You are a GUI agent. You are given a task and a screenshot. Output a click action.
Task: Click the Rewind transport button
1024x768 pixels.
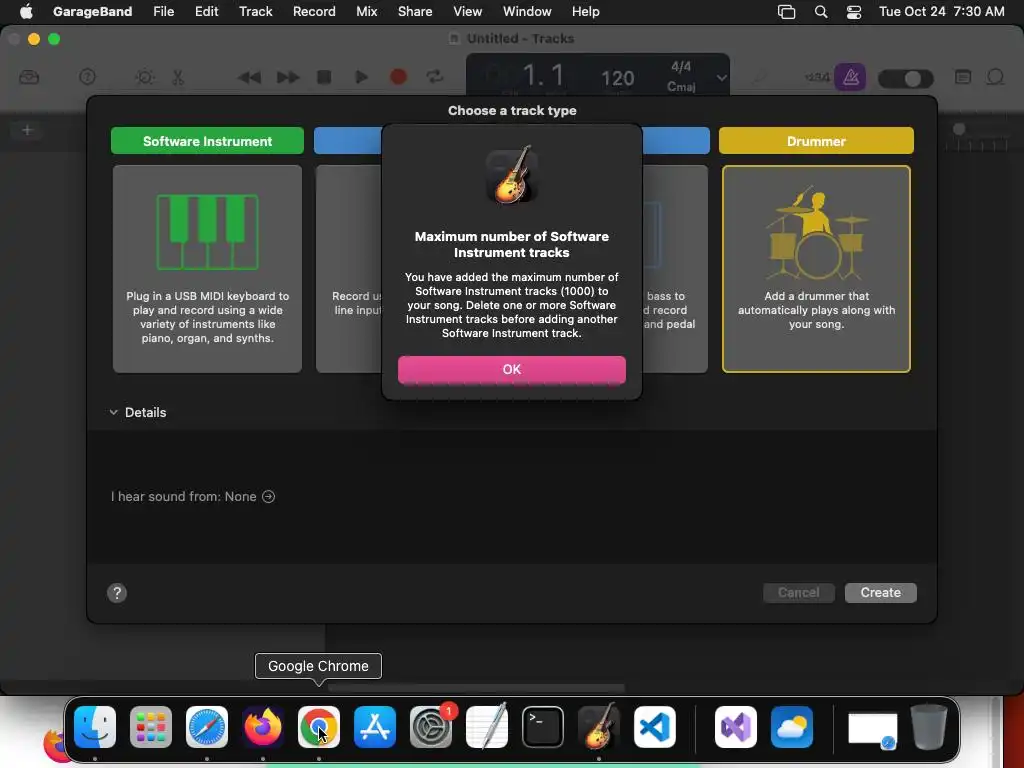pyautogui.click(x=249, y=77)
